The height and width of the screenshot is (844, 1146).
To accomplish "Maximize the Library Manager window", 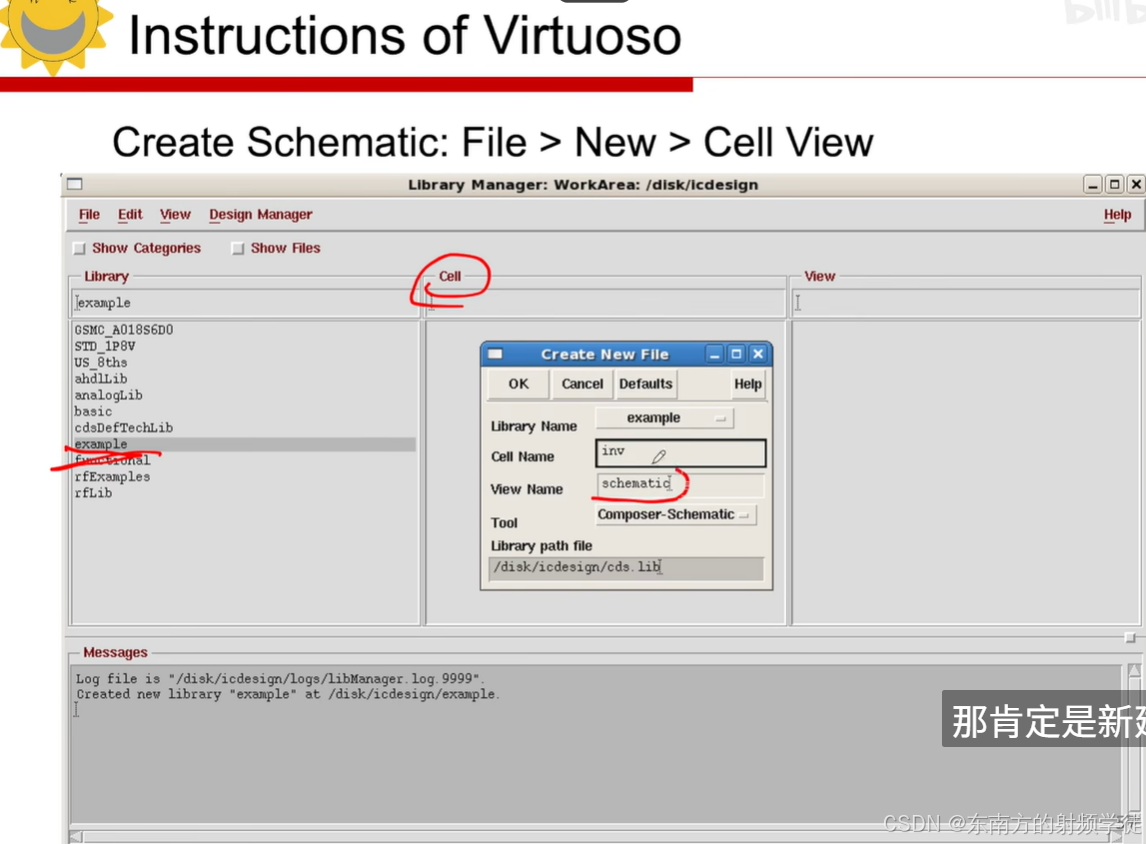I will [x=1115, y=184].
